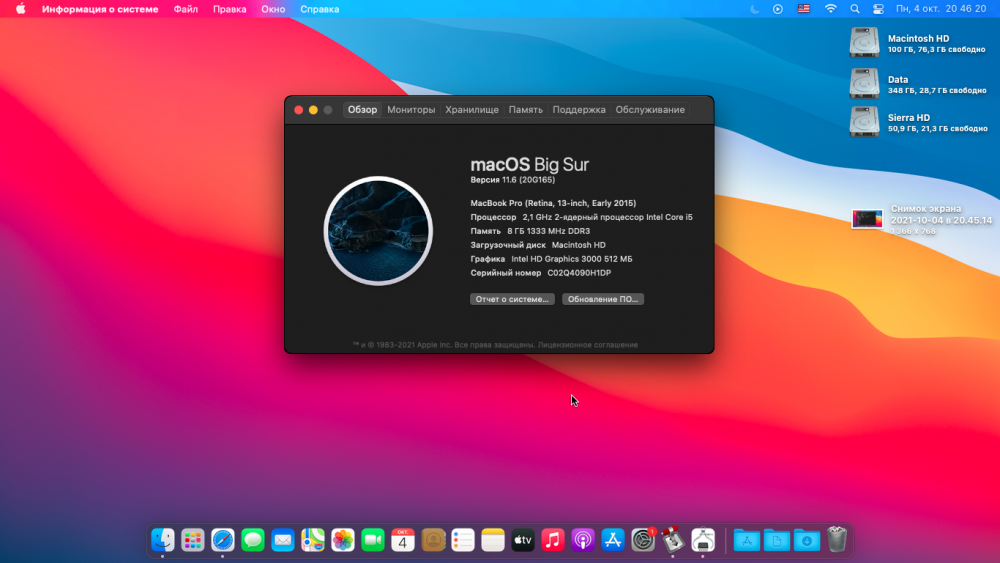The width and height of the screenshot is (1000, 563).
Task: Open System Preferences with update badge
Action: point(643,540)
